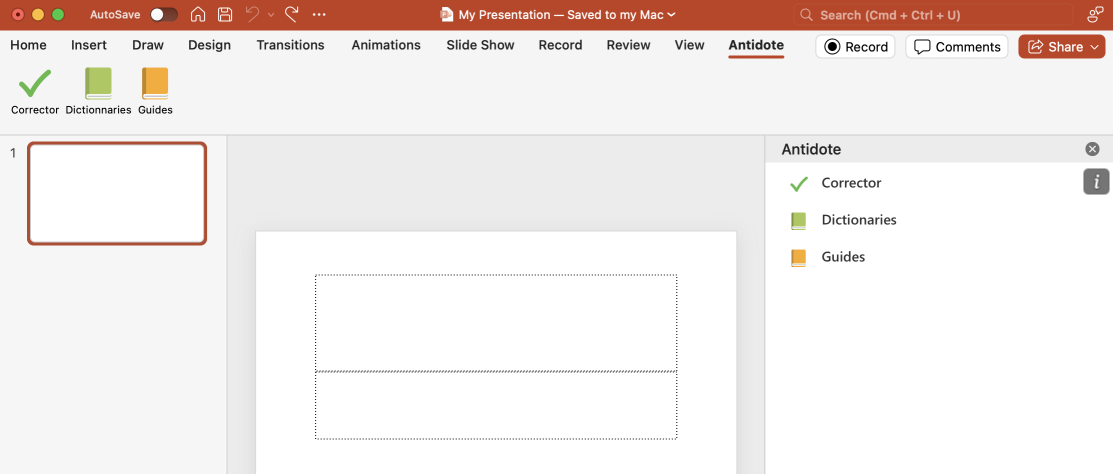The image size is (1113, 474).
Task: Switch to the Design tab
Action: [209, 45]
